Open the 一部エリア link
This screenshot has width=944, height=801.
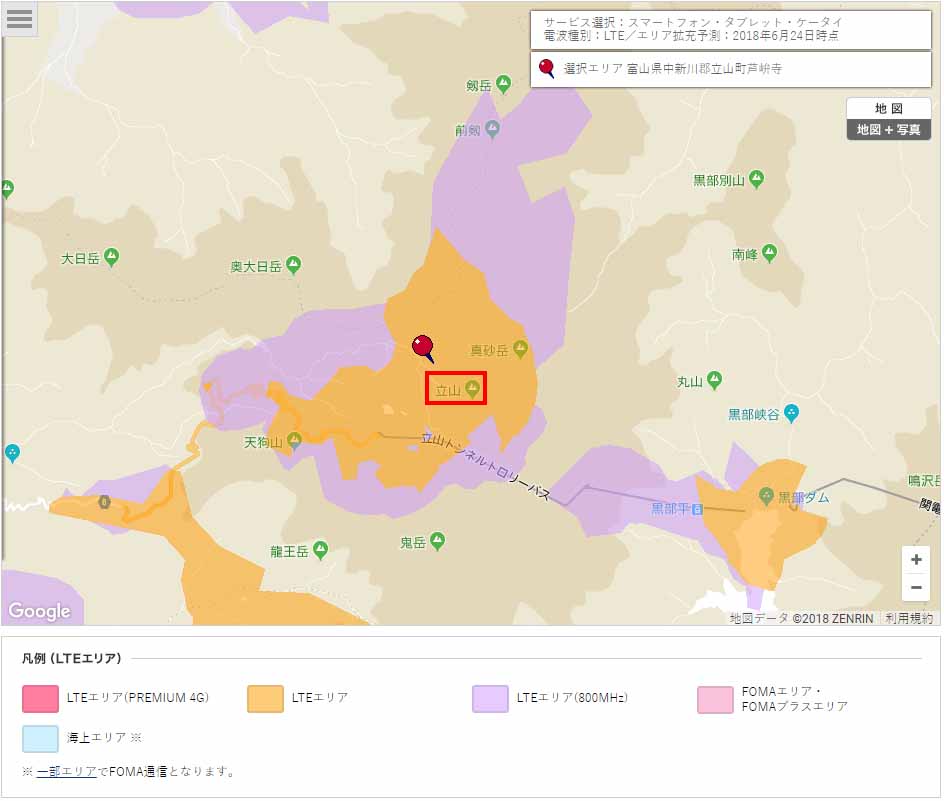[x=66, y=771]
